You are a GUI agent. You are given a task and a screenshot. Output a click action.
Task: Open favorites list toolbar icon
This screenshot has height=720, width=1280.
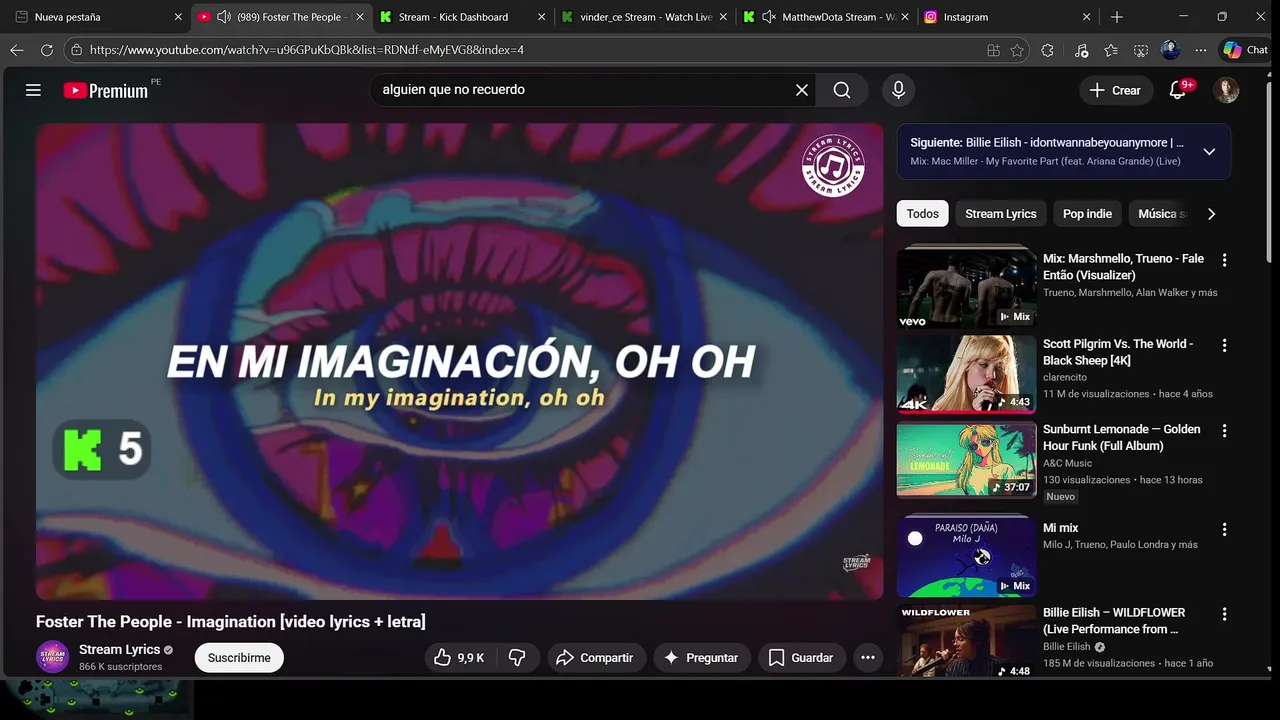tap(1111, 50)
